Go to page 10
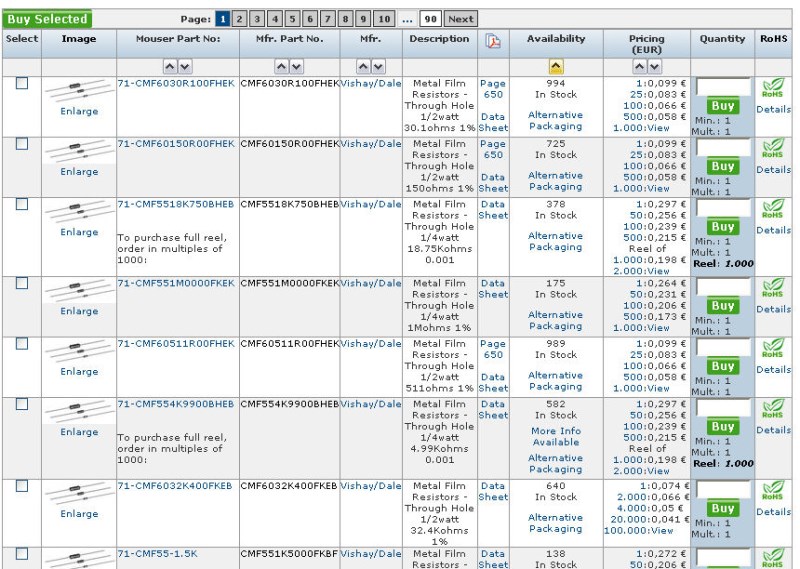 point(384,19)
